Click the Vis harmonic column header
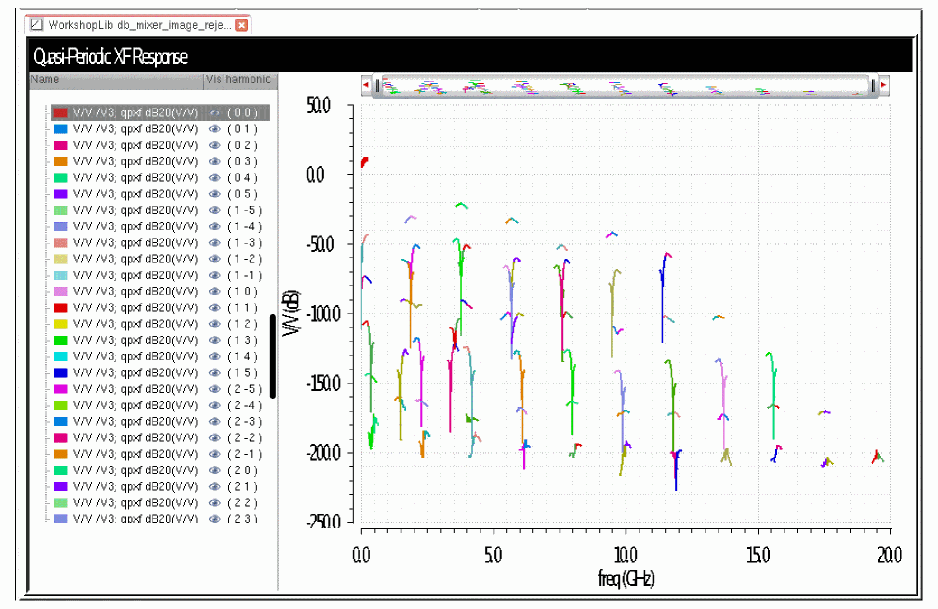 pyautogui.click(x=238, y=79)
